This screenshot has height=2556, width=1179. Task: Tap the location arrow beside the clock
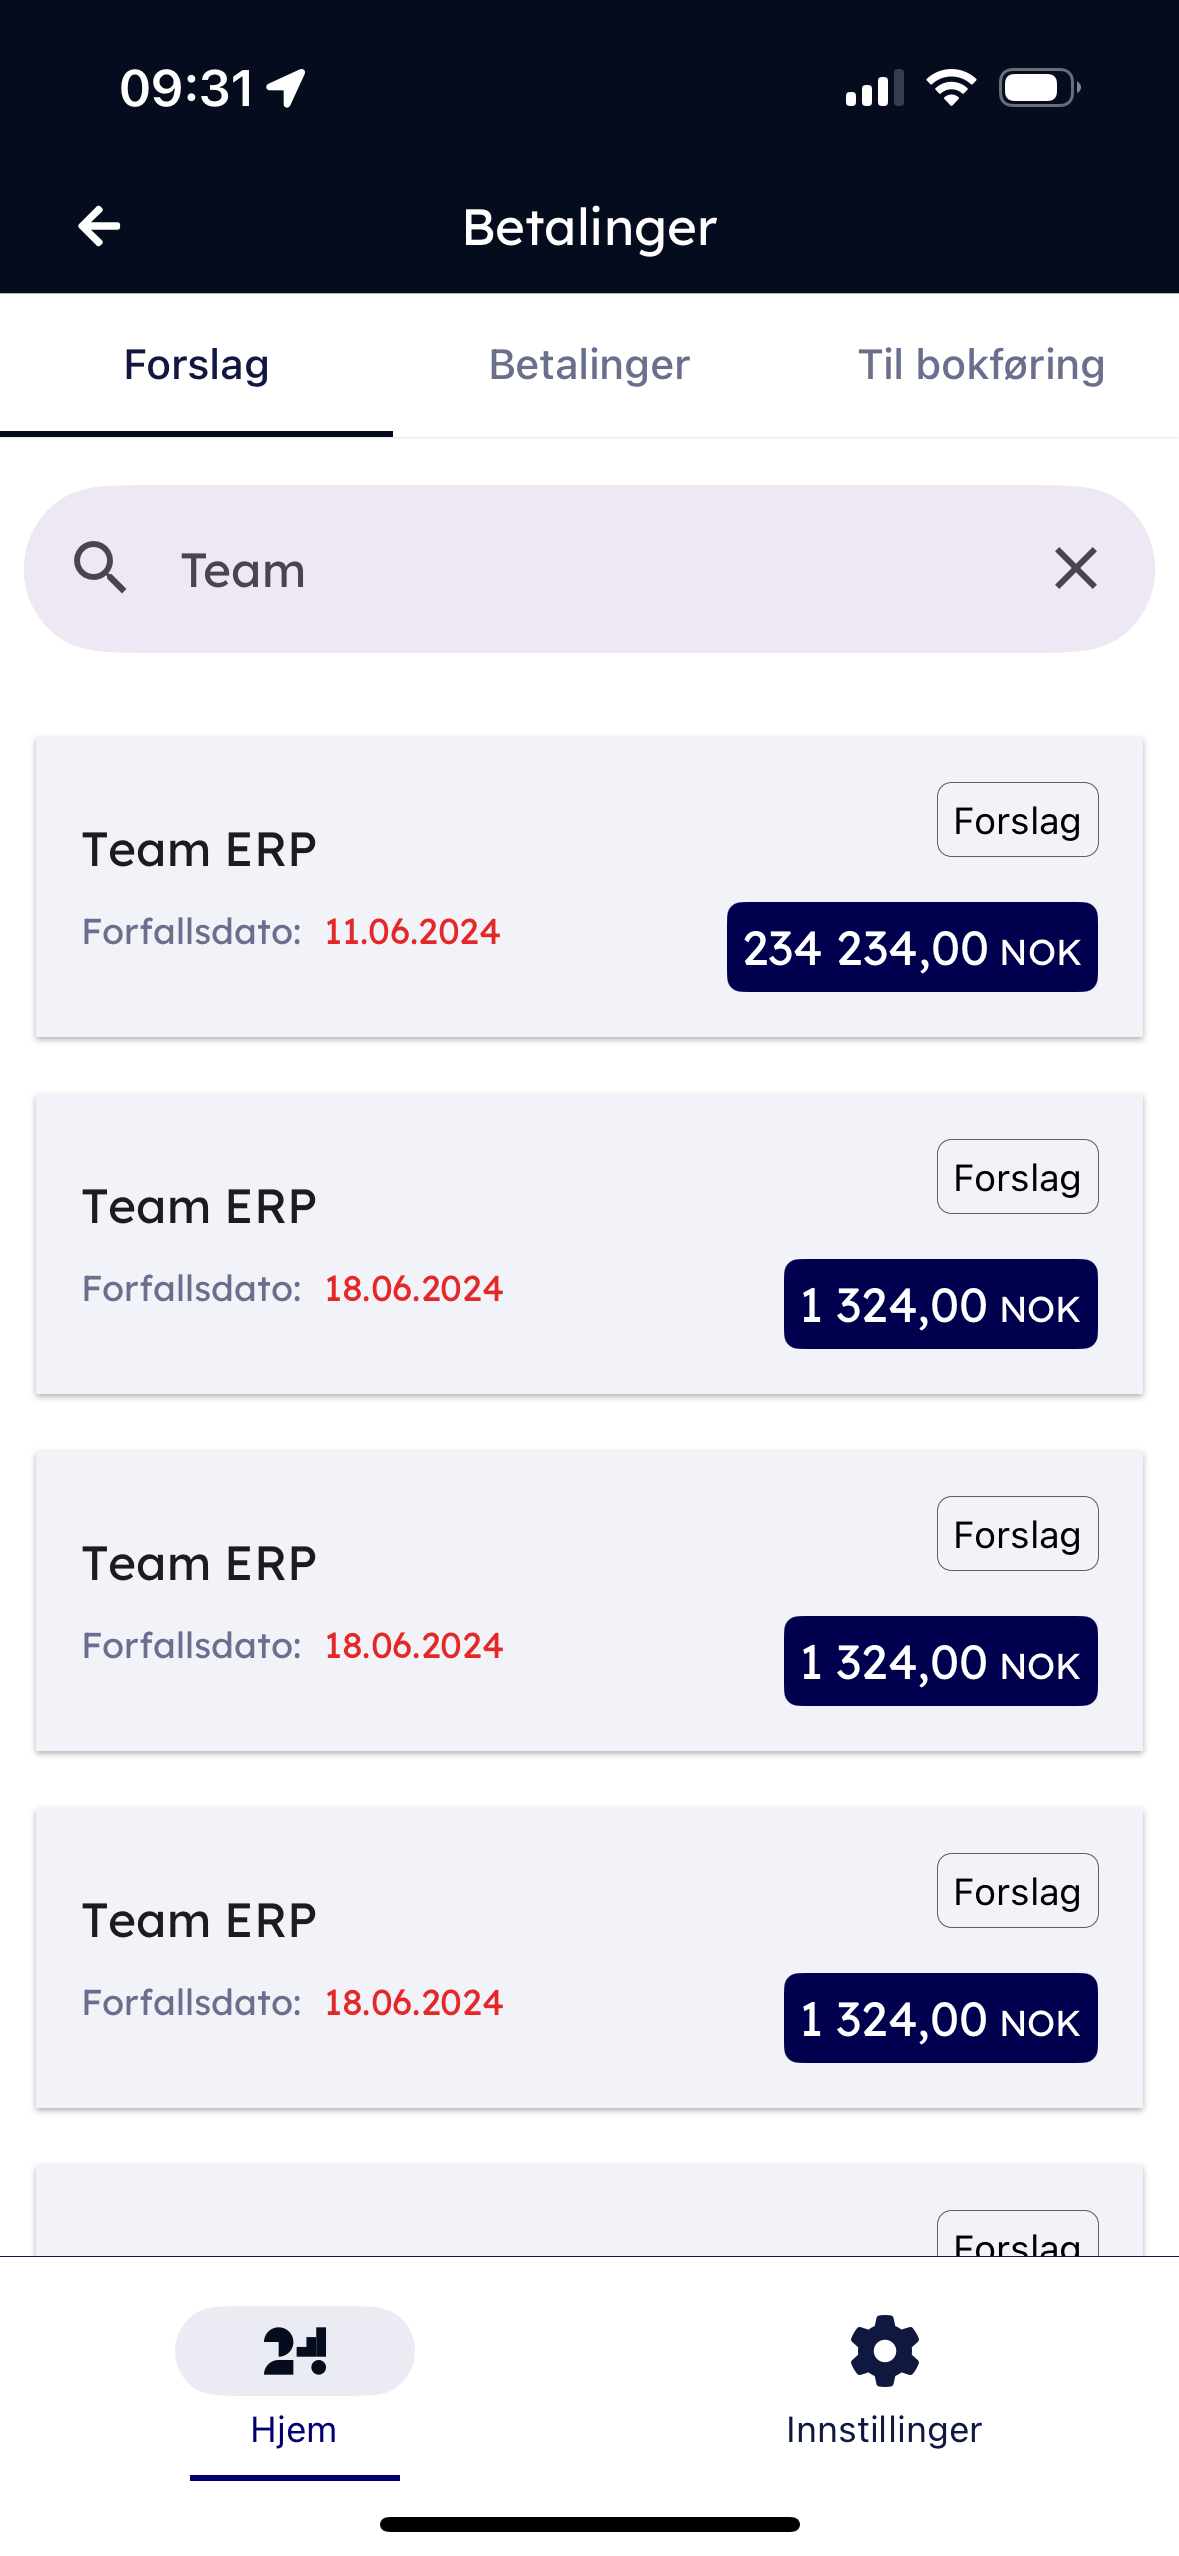point(287,88)
